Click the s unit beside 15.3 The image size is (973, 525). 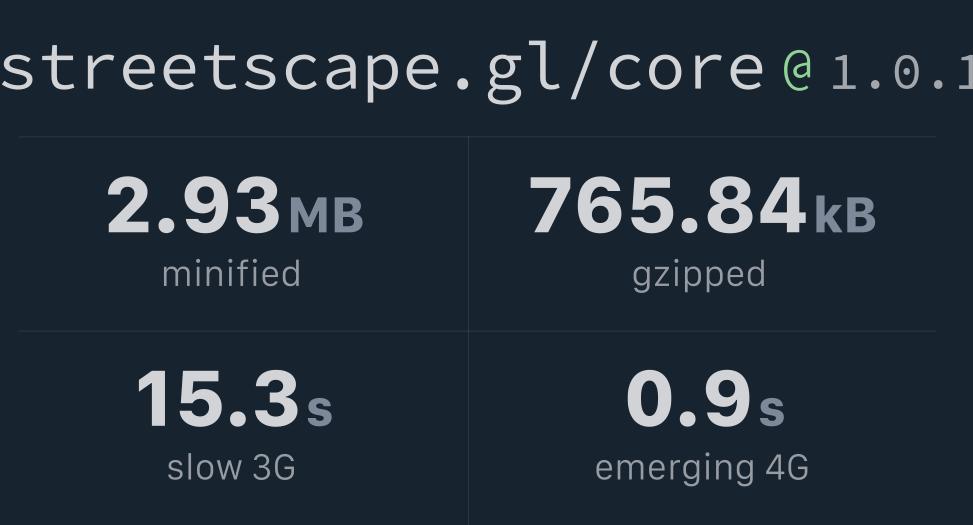coord(319,409)
